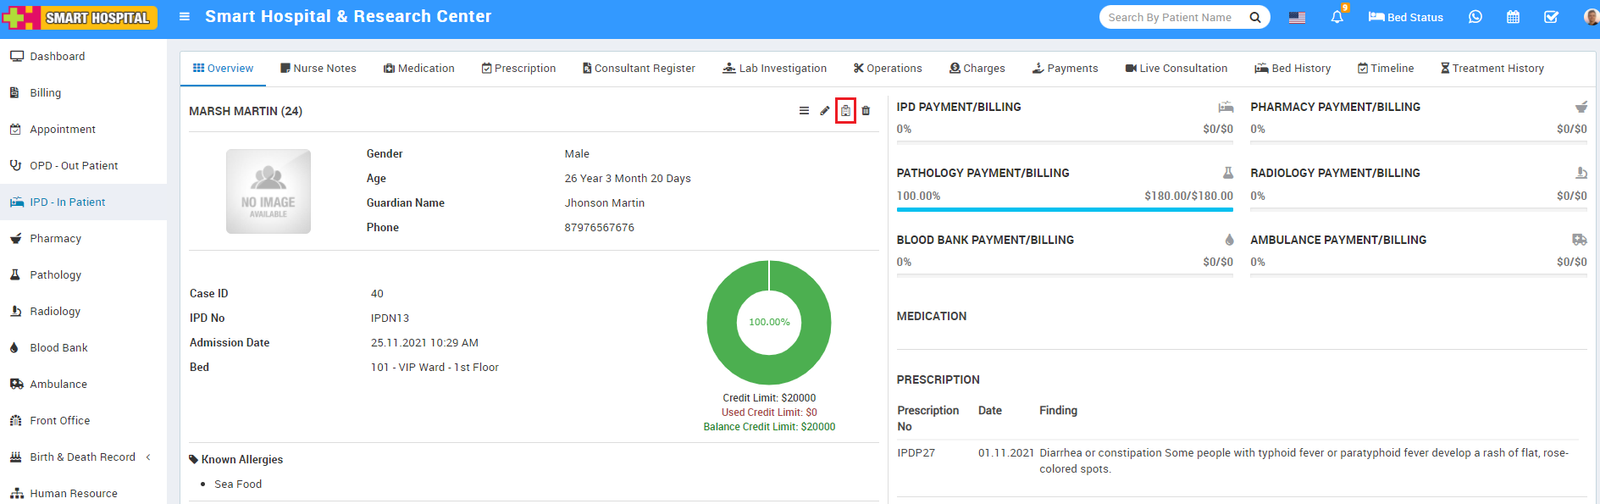
Task: Open the patient profile list menu icon
Action: click(804, 111)
